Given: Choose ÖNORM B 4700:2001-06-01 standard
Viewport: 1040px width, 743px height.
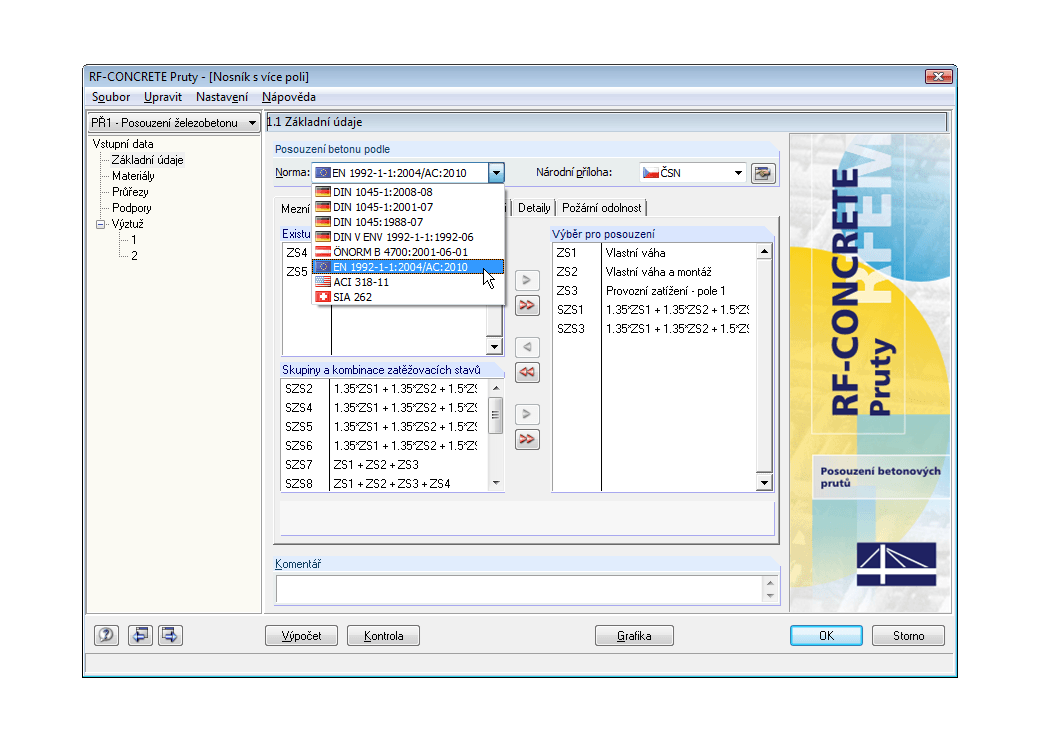Looking at the screenshot, I should pyautogui.click(x=408, y=252).
